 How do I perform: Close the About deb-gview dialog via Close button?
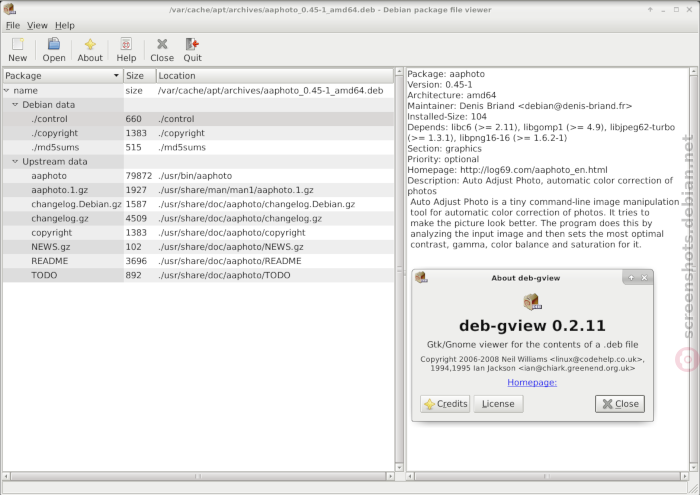click(x=620, y=403)
